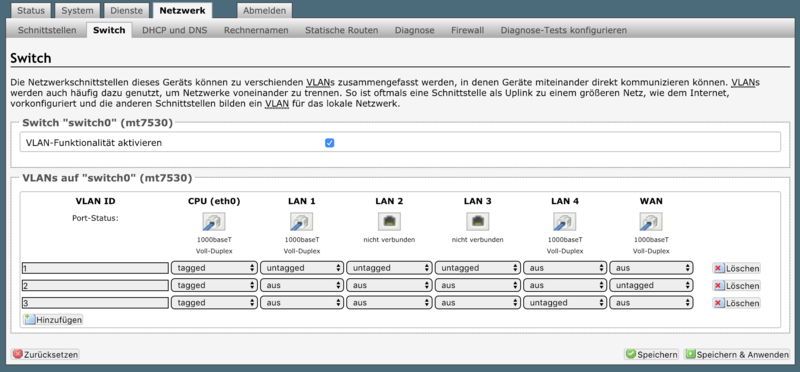Open VLAN 1 CPU (eth0) dropdown
The width and height of the screenshot is (800, 372).
(x=214, y=268)
